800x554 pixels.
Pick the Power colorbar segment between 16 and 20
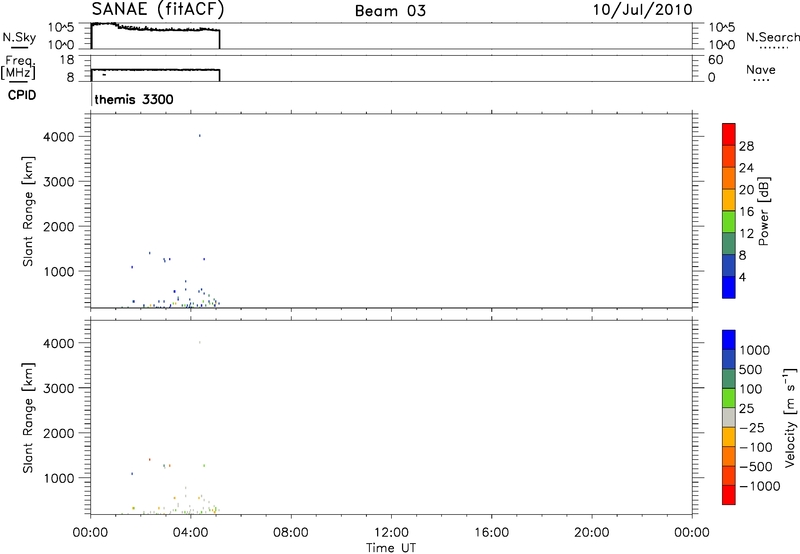[729, 199]
